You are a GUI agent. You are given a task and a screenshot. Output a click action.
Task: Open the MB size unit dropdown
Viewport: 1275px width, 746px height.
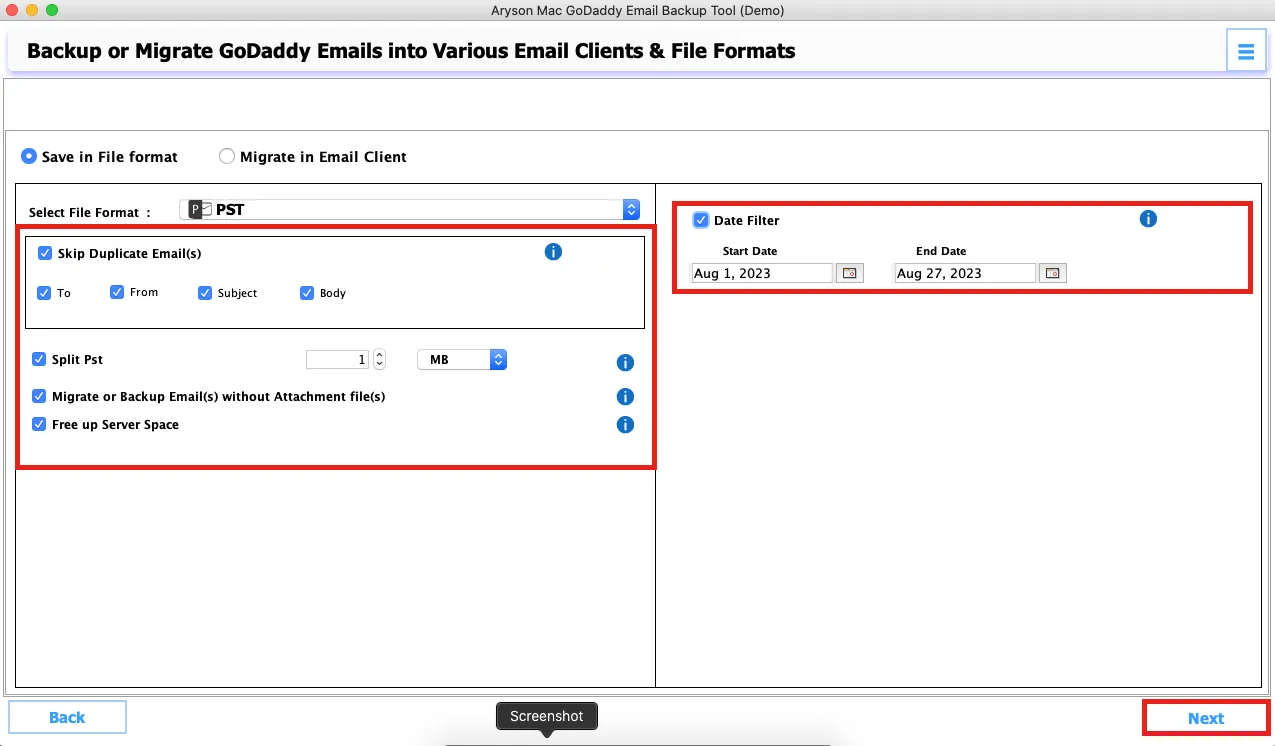click(462, 360)
